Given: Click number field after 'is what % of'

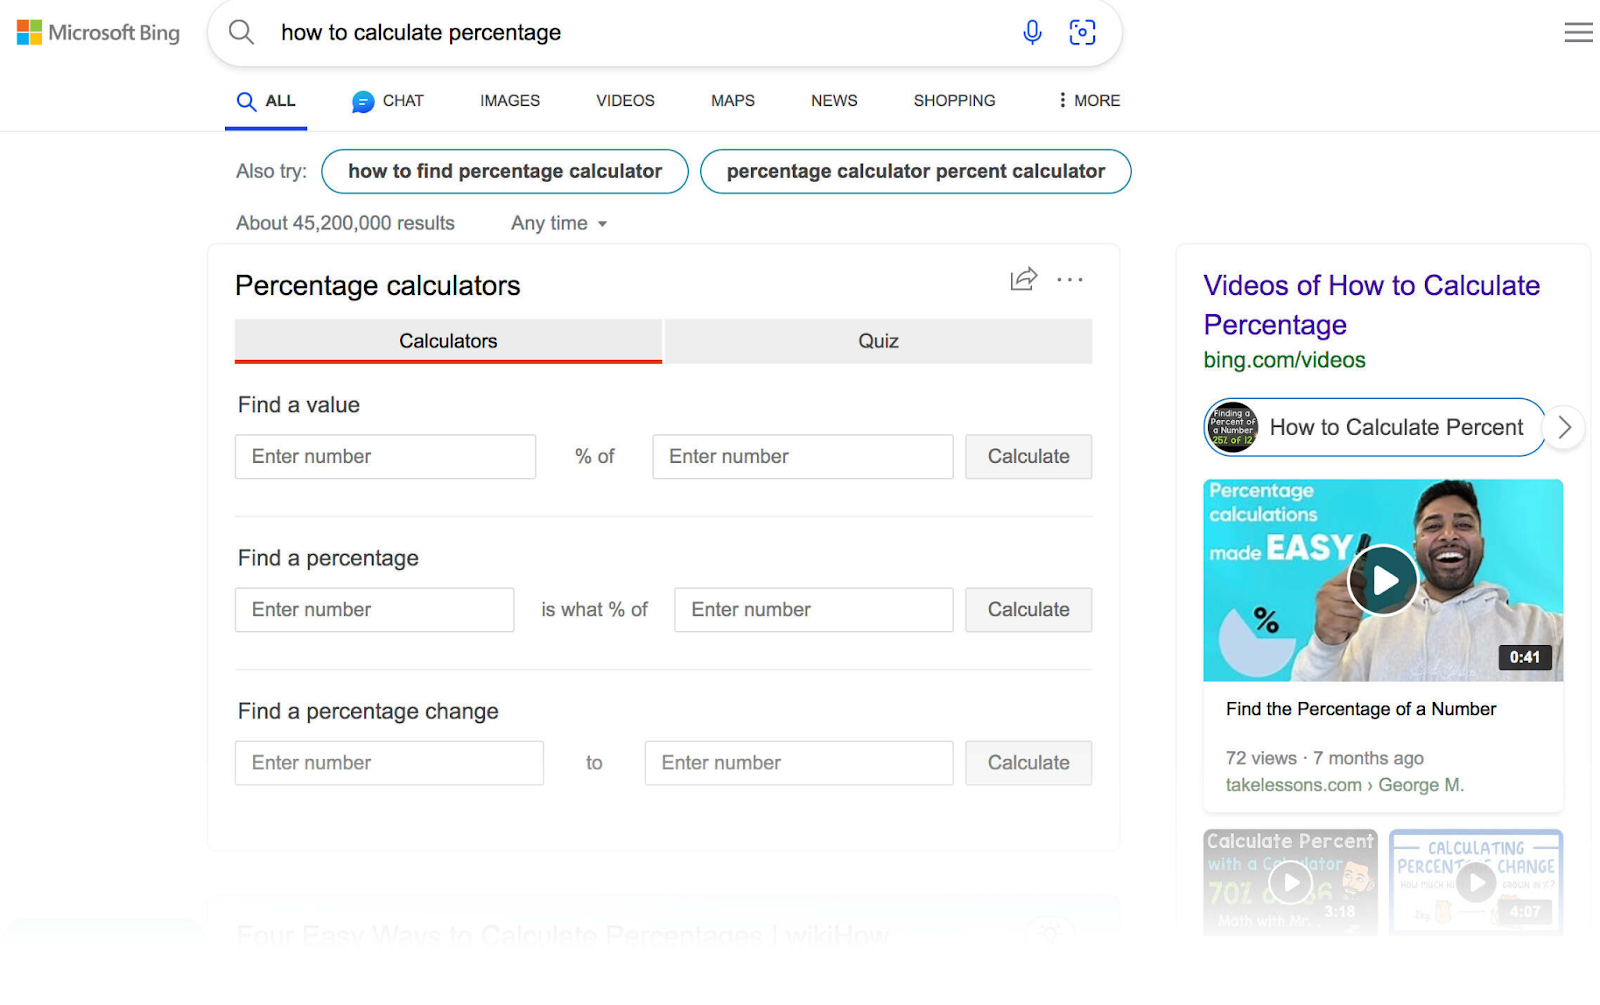Looking at the screenshot, I should 813,609.
